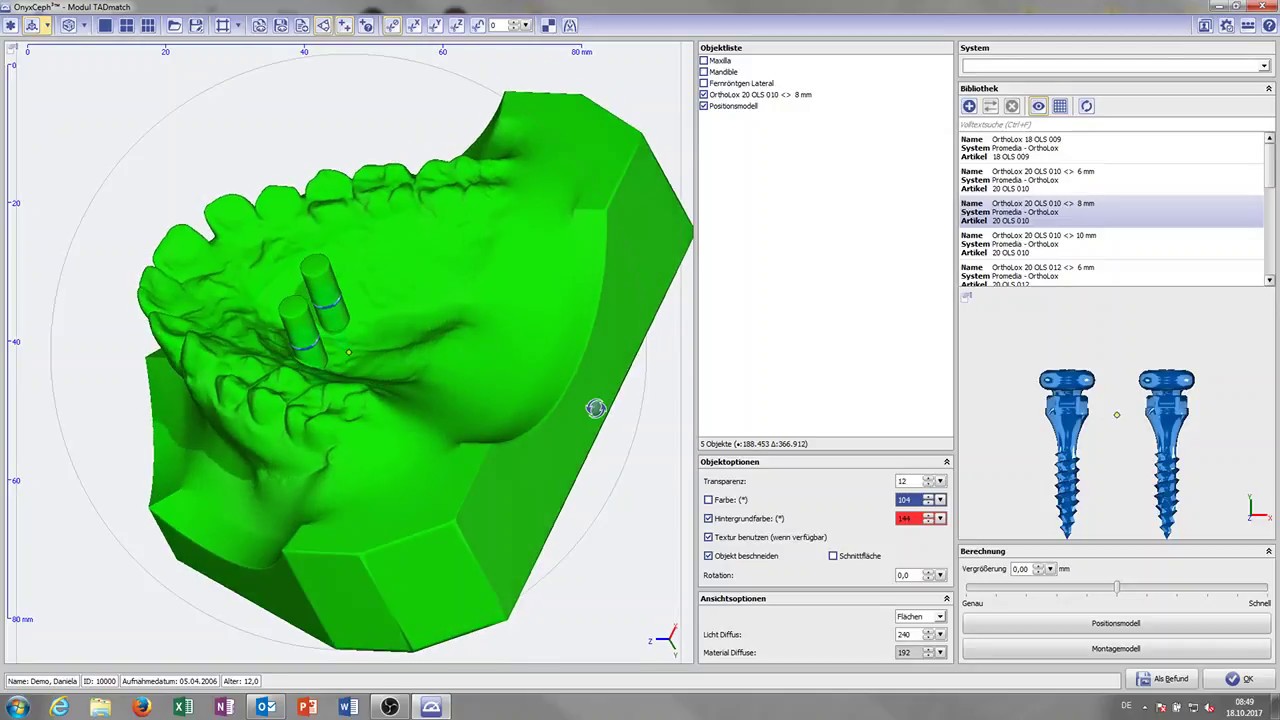Click the swap arrows library icon
The width and height of the screenshot is (1280, 720).
pyautogui.click(x=990, y=106)
